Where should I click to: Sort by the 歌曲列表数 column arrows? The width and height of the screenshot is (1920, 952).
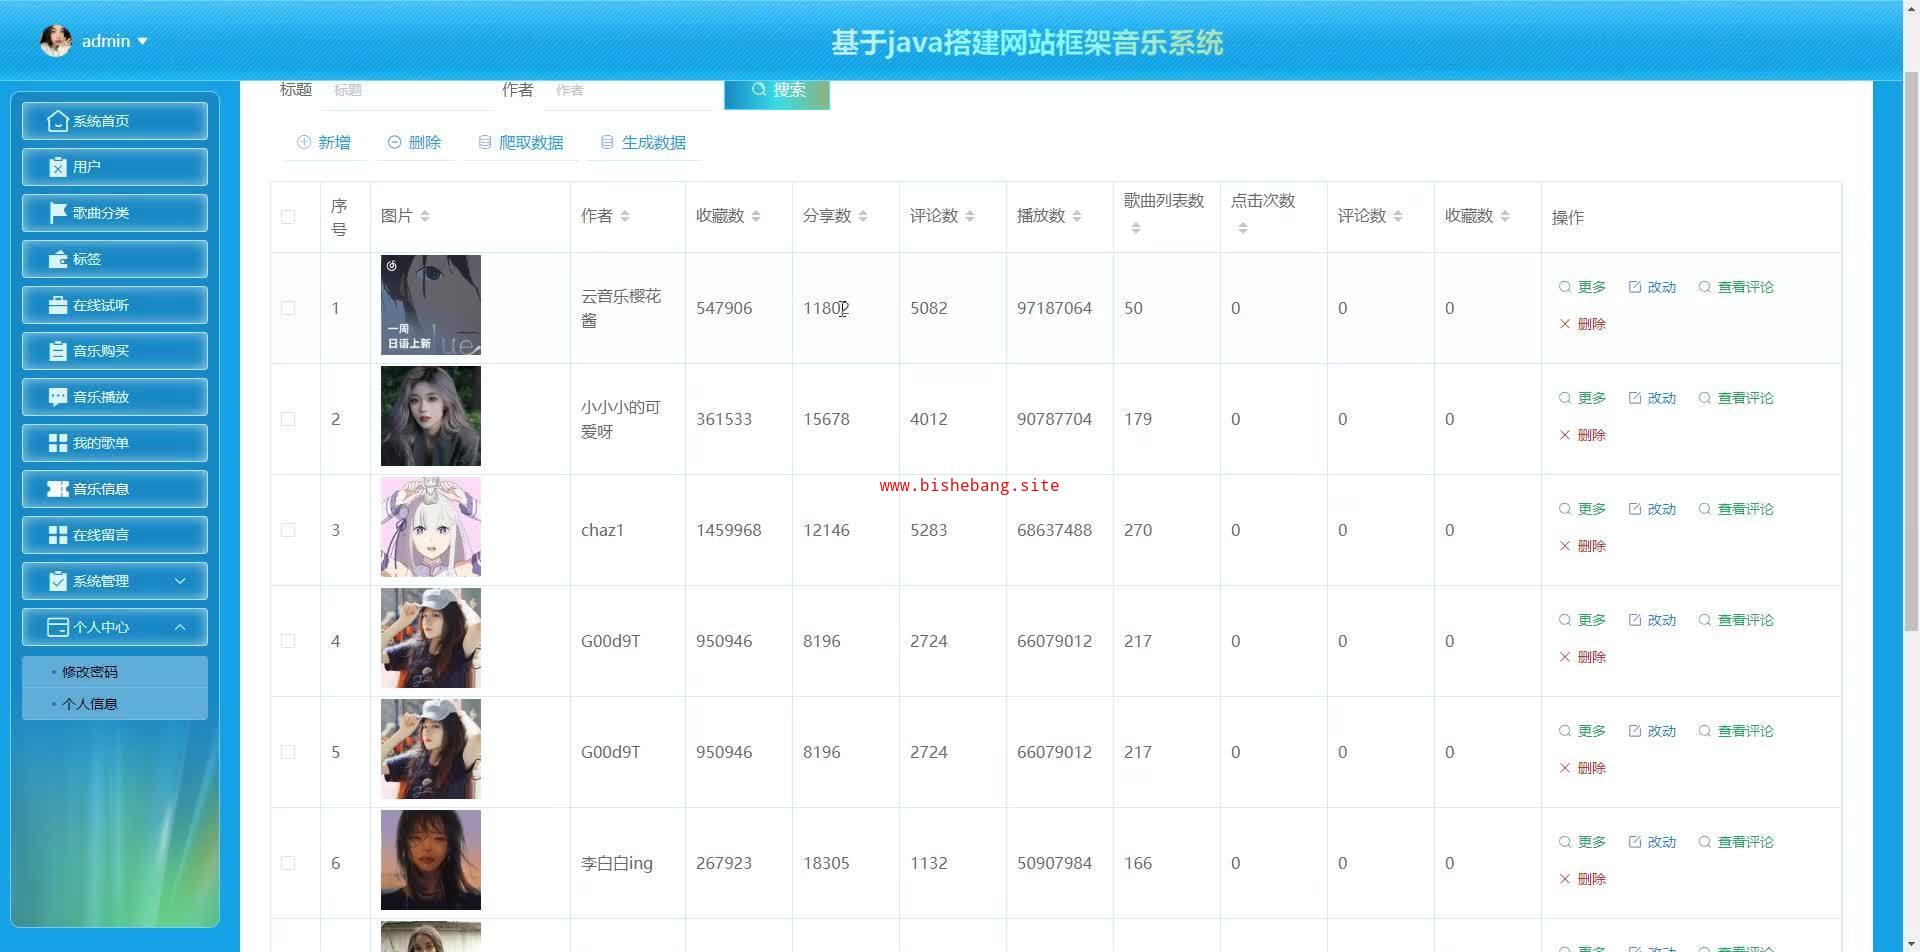pyautogui.click(x=1136, y=229)
